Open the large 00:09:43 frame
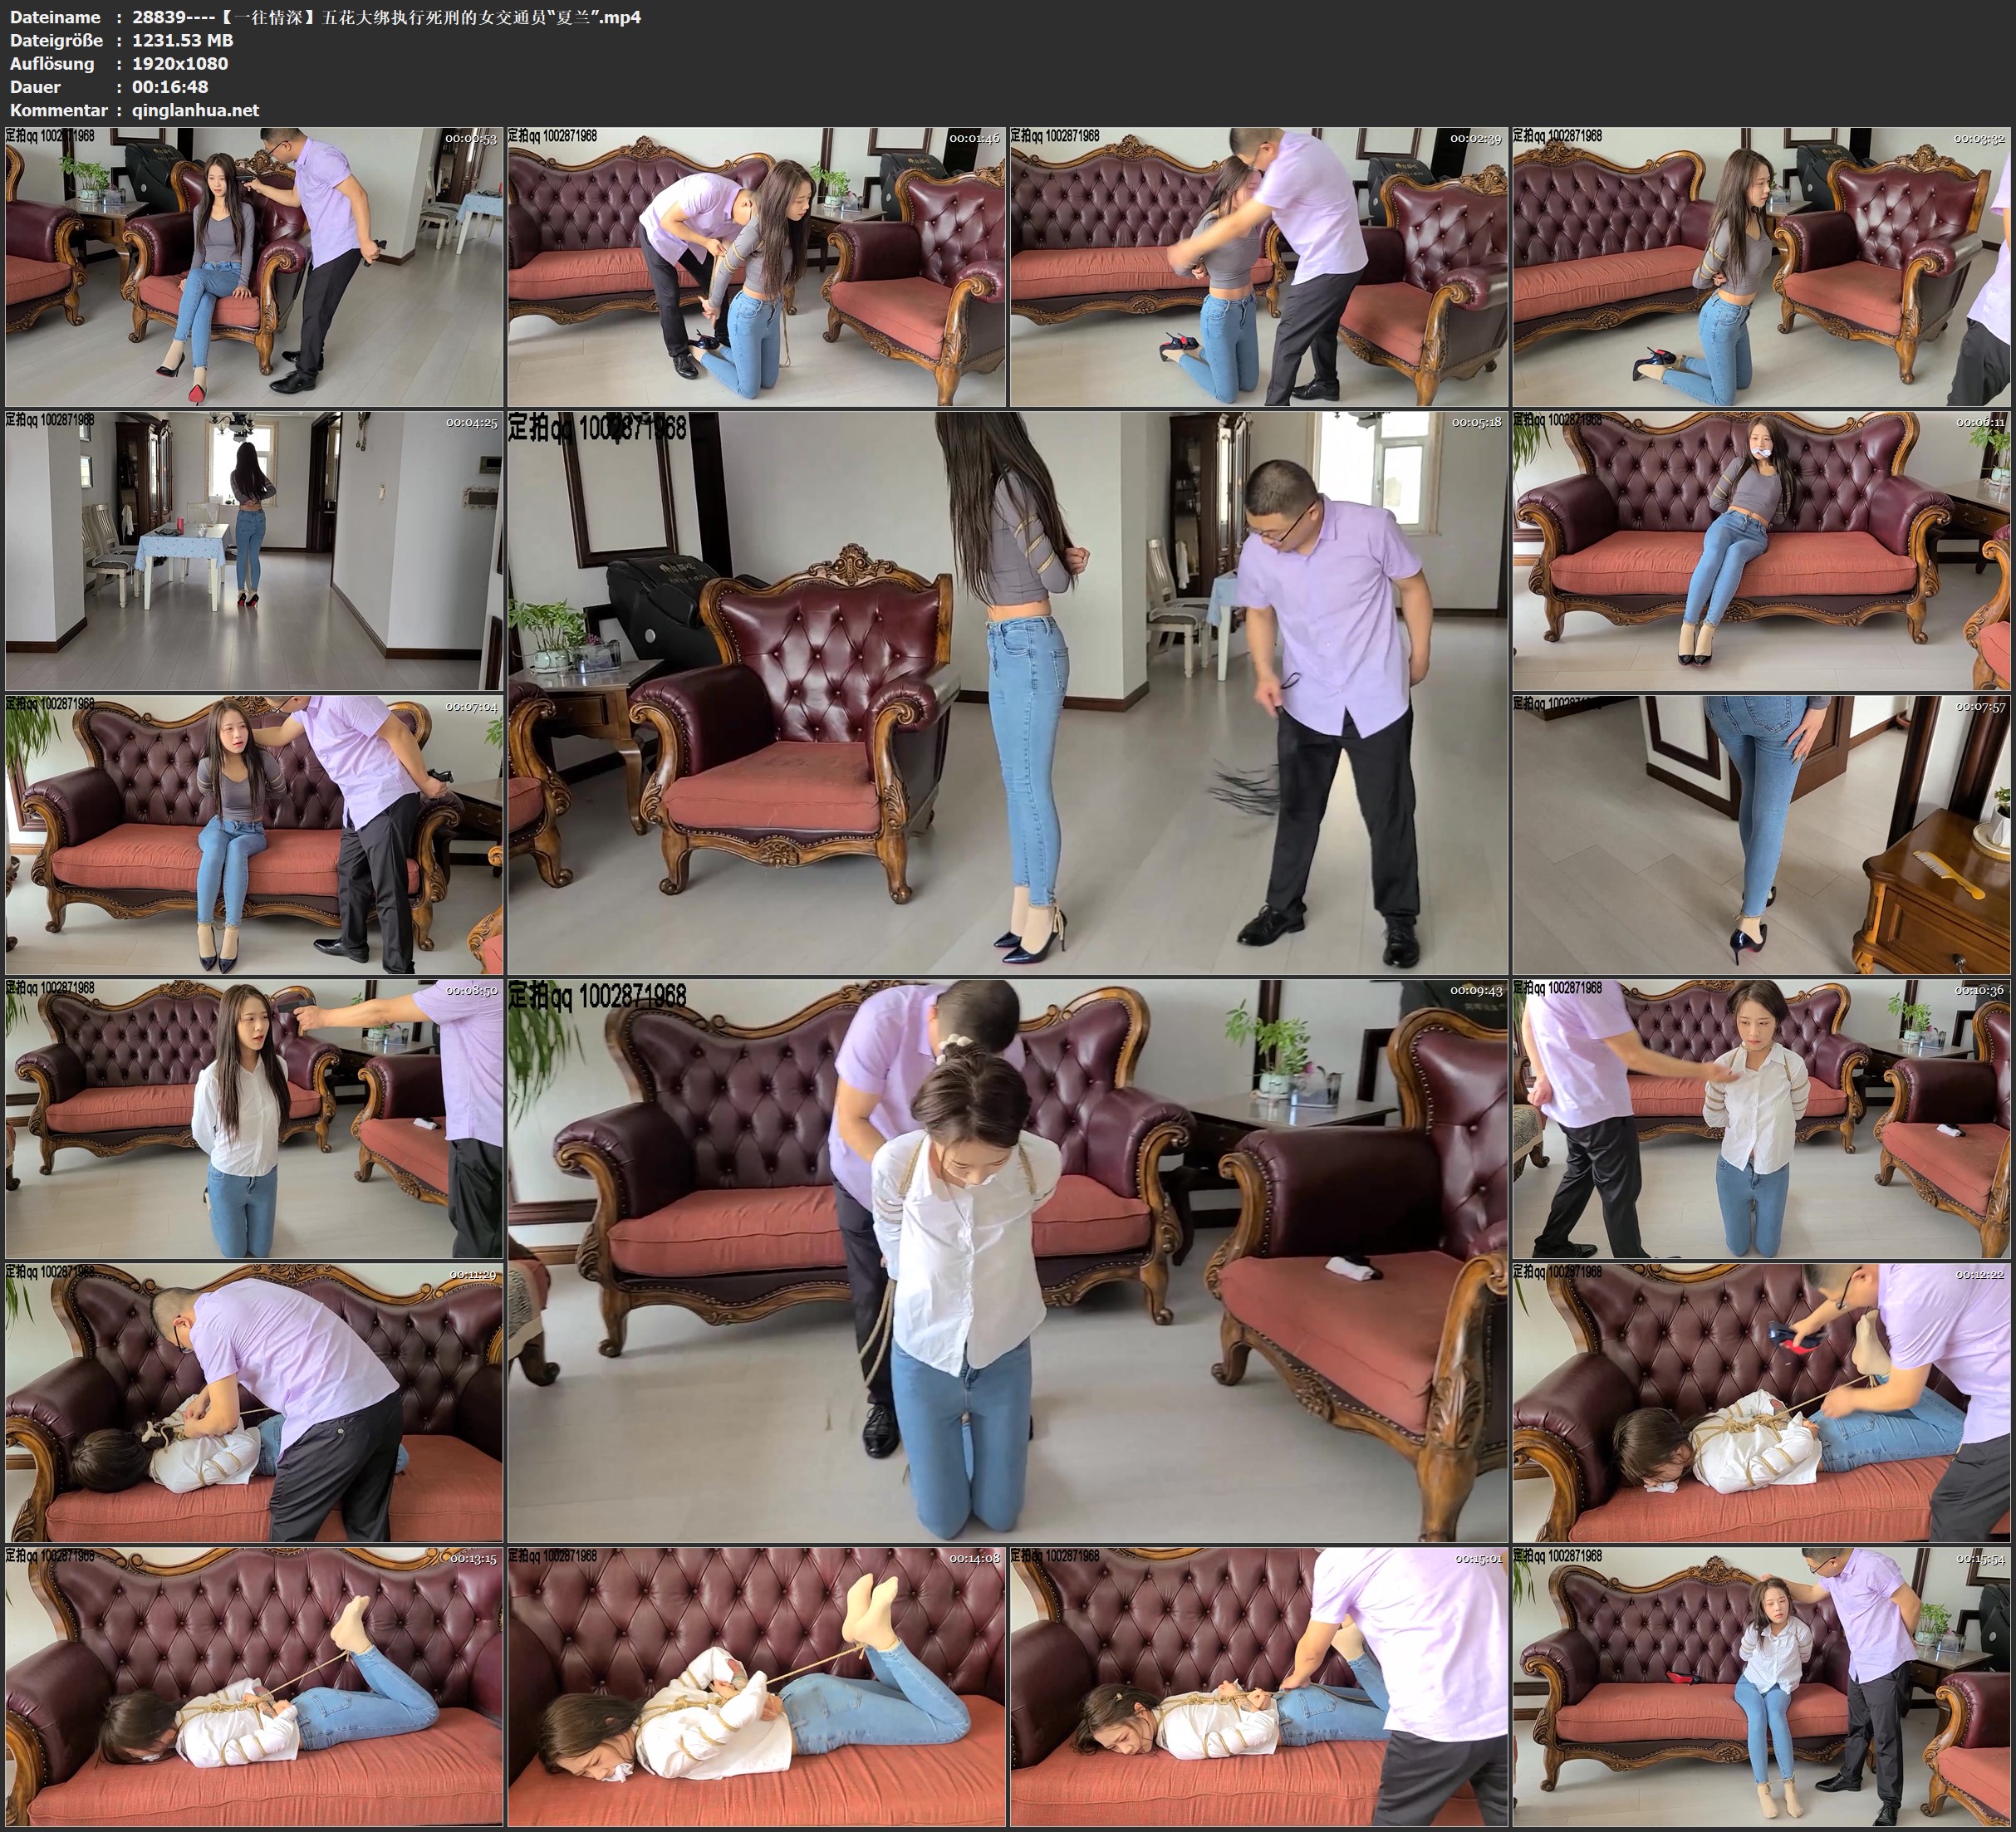Image resolution: width=2016 pixels, height=1832 pixels. pyautogui.click(x=1008, y=1260)
